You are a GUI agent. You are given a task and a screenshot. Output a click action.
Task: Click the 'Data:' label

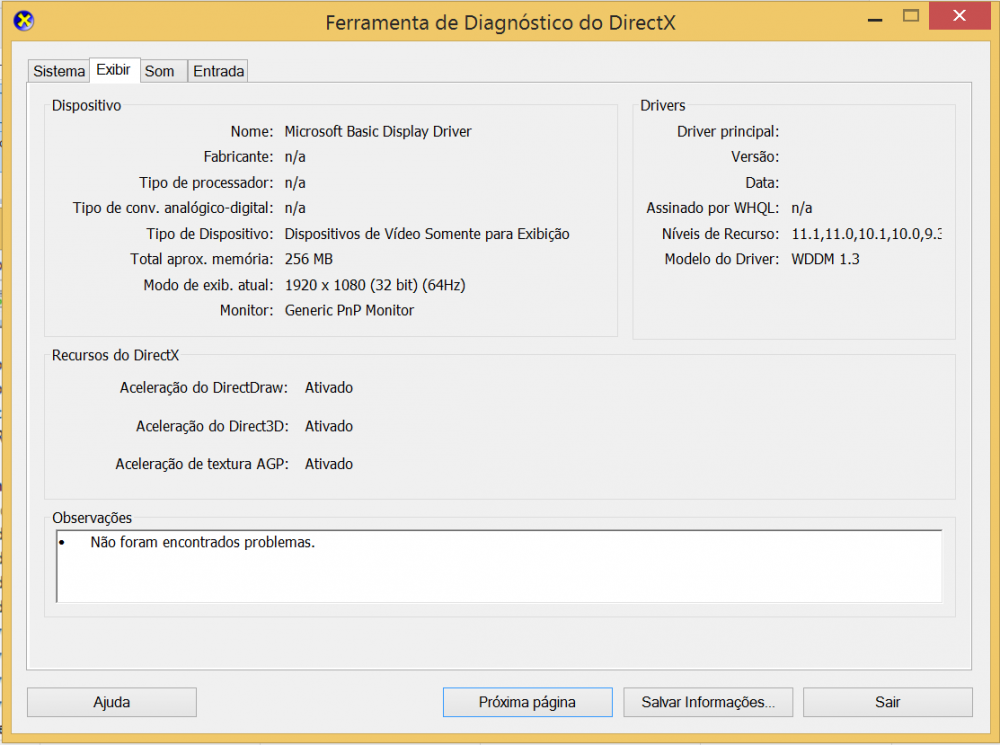[x=762, y=182]
